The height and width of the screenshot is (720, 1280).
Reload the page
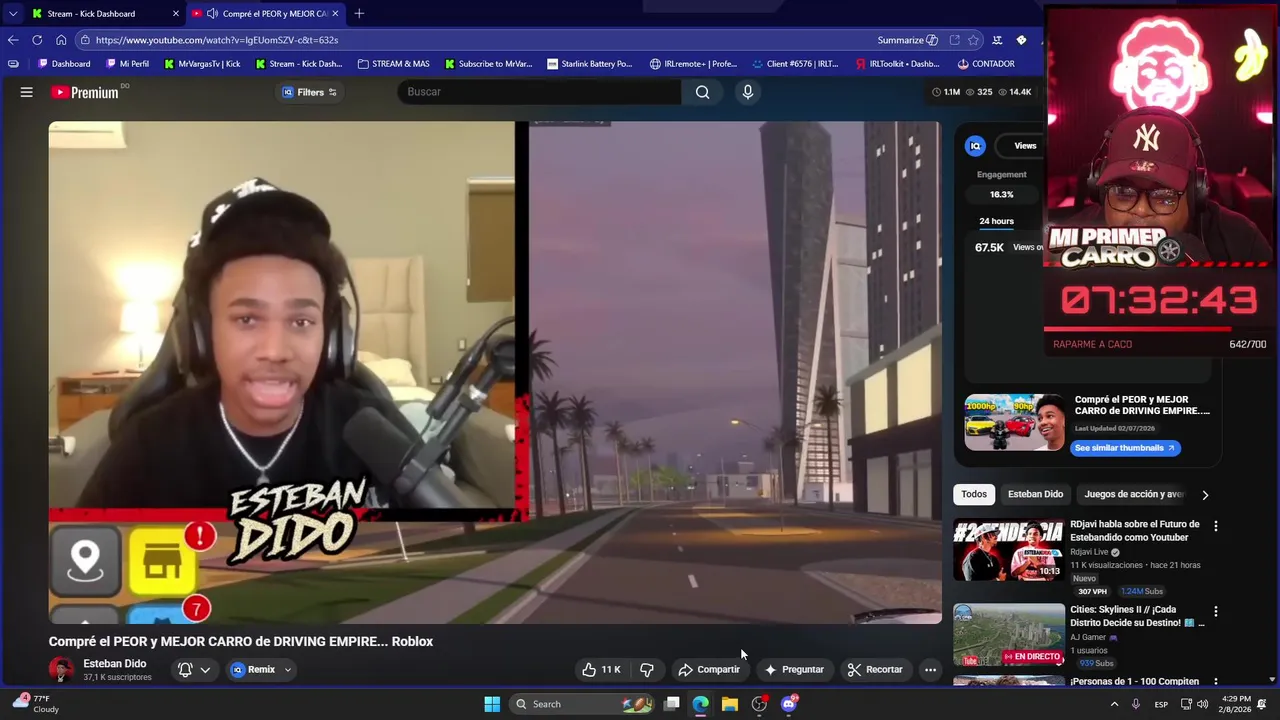coord(37,40)
